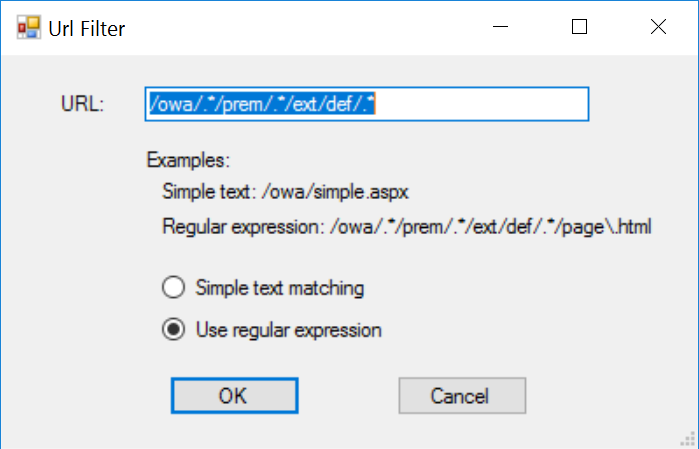Click the "Examples:" heading text
The height and width of the screenshot is (449, 699).
tap(188, 160)
